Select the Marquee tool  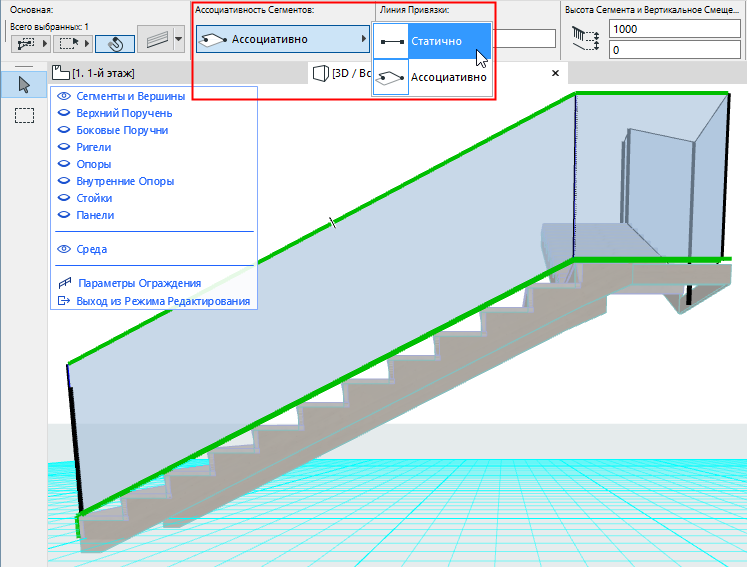click(x=24, y=116)
